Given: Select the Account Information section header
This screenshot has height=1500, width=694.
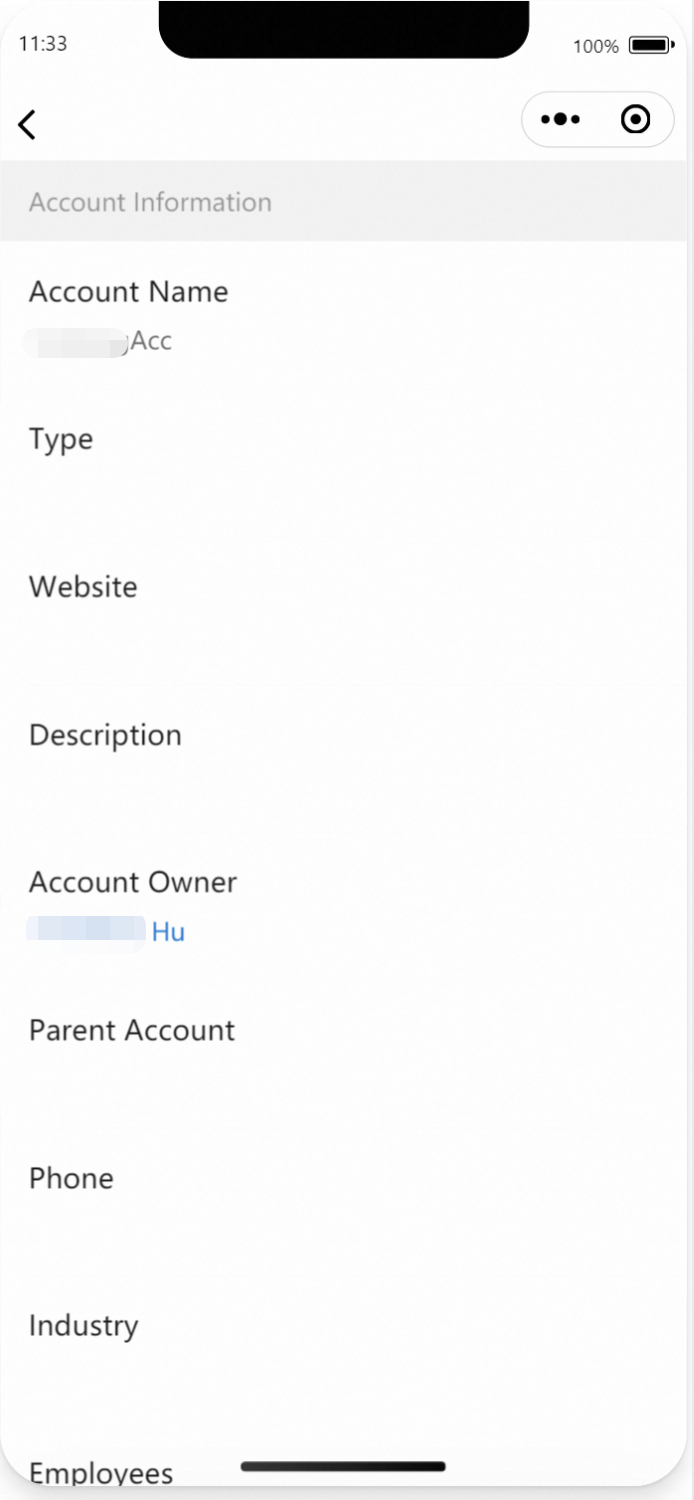Looking at the screenshot, I should tap(347, 201).
